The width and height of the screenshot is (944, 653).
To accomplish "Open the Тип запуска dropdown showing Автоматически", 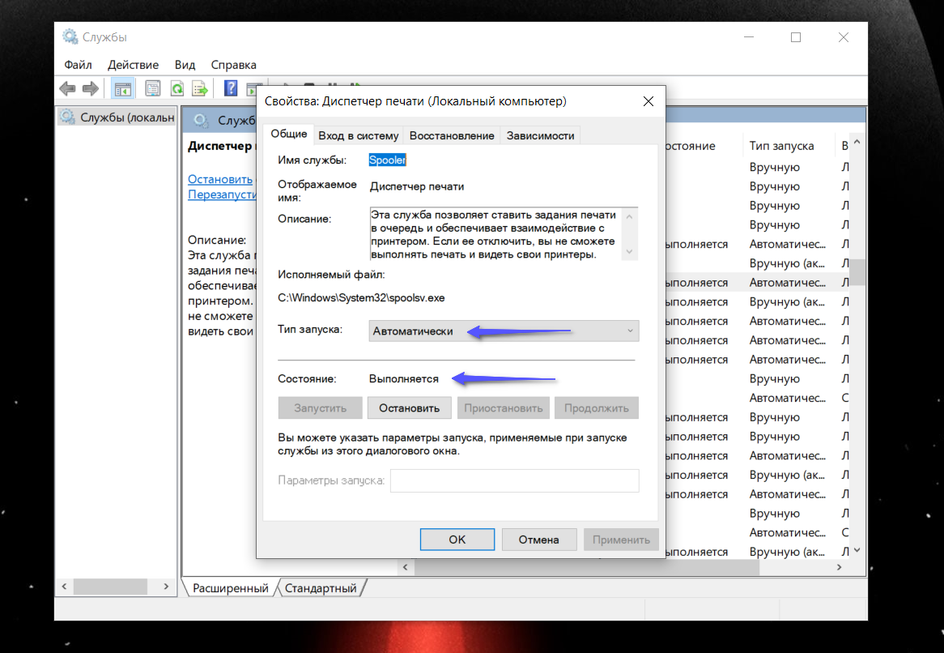I will 503,331.
